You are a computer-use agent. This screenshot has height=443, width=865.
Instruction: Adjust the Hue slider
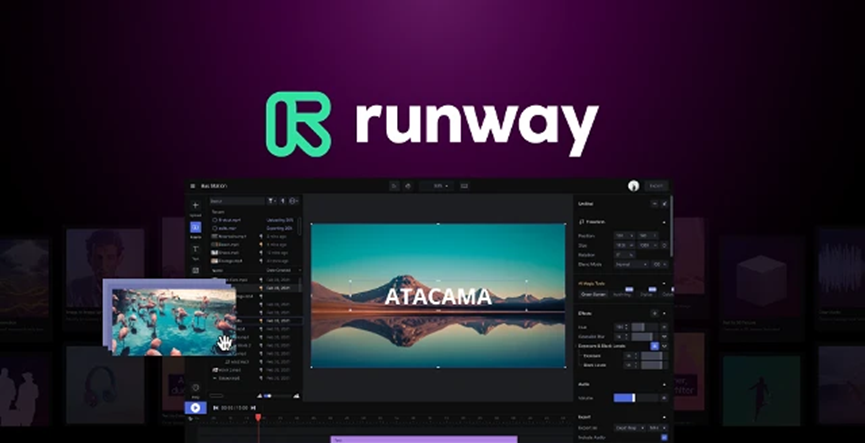click(645, 327)
